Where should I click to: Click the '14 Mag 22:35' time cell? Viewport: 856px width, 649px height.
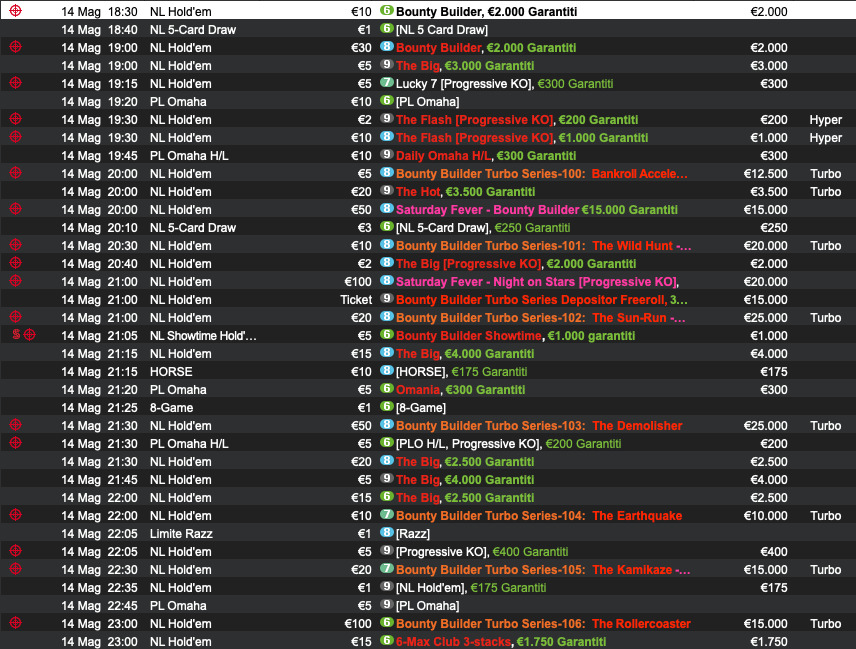[99, 588]
